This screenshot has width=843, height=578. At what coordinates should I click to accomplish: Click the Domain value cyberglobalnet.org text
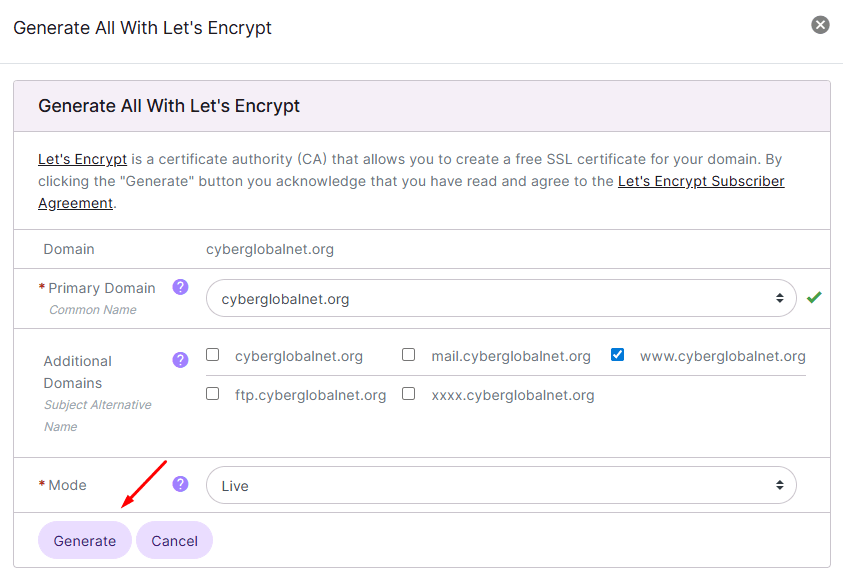click(270, 249)
